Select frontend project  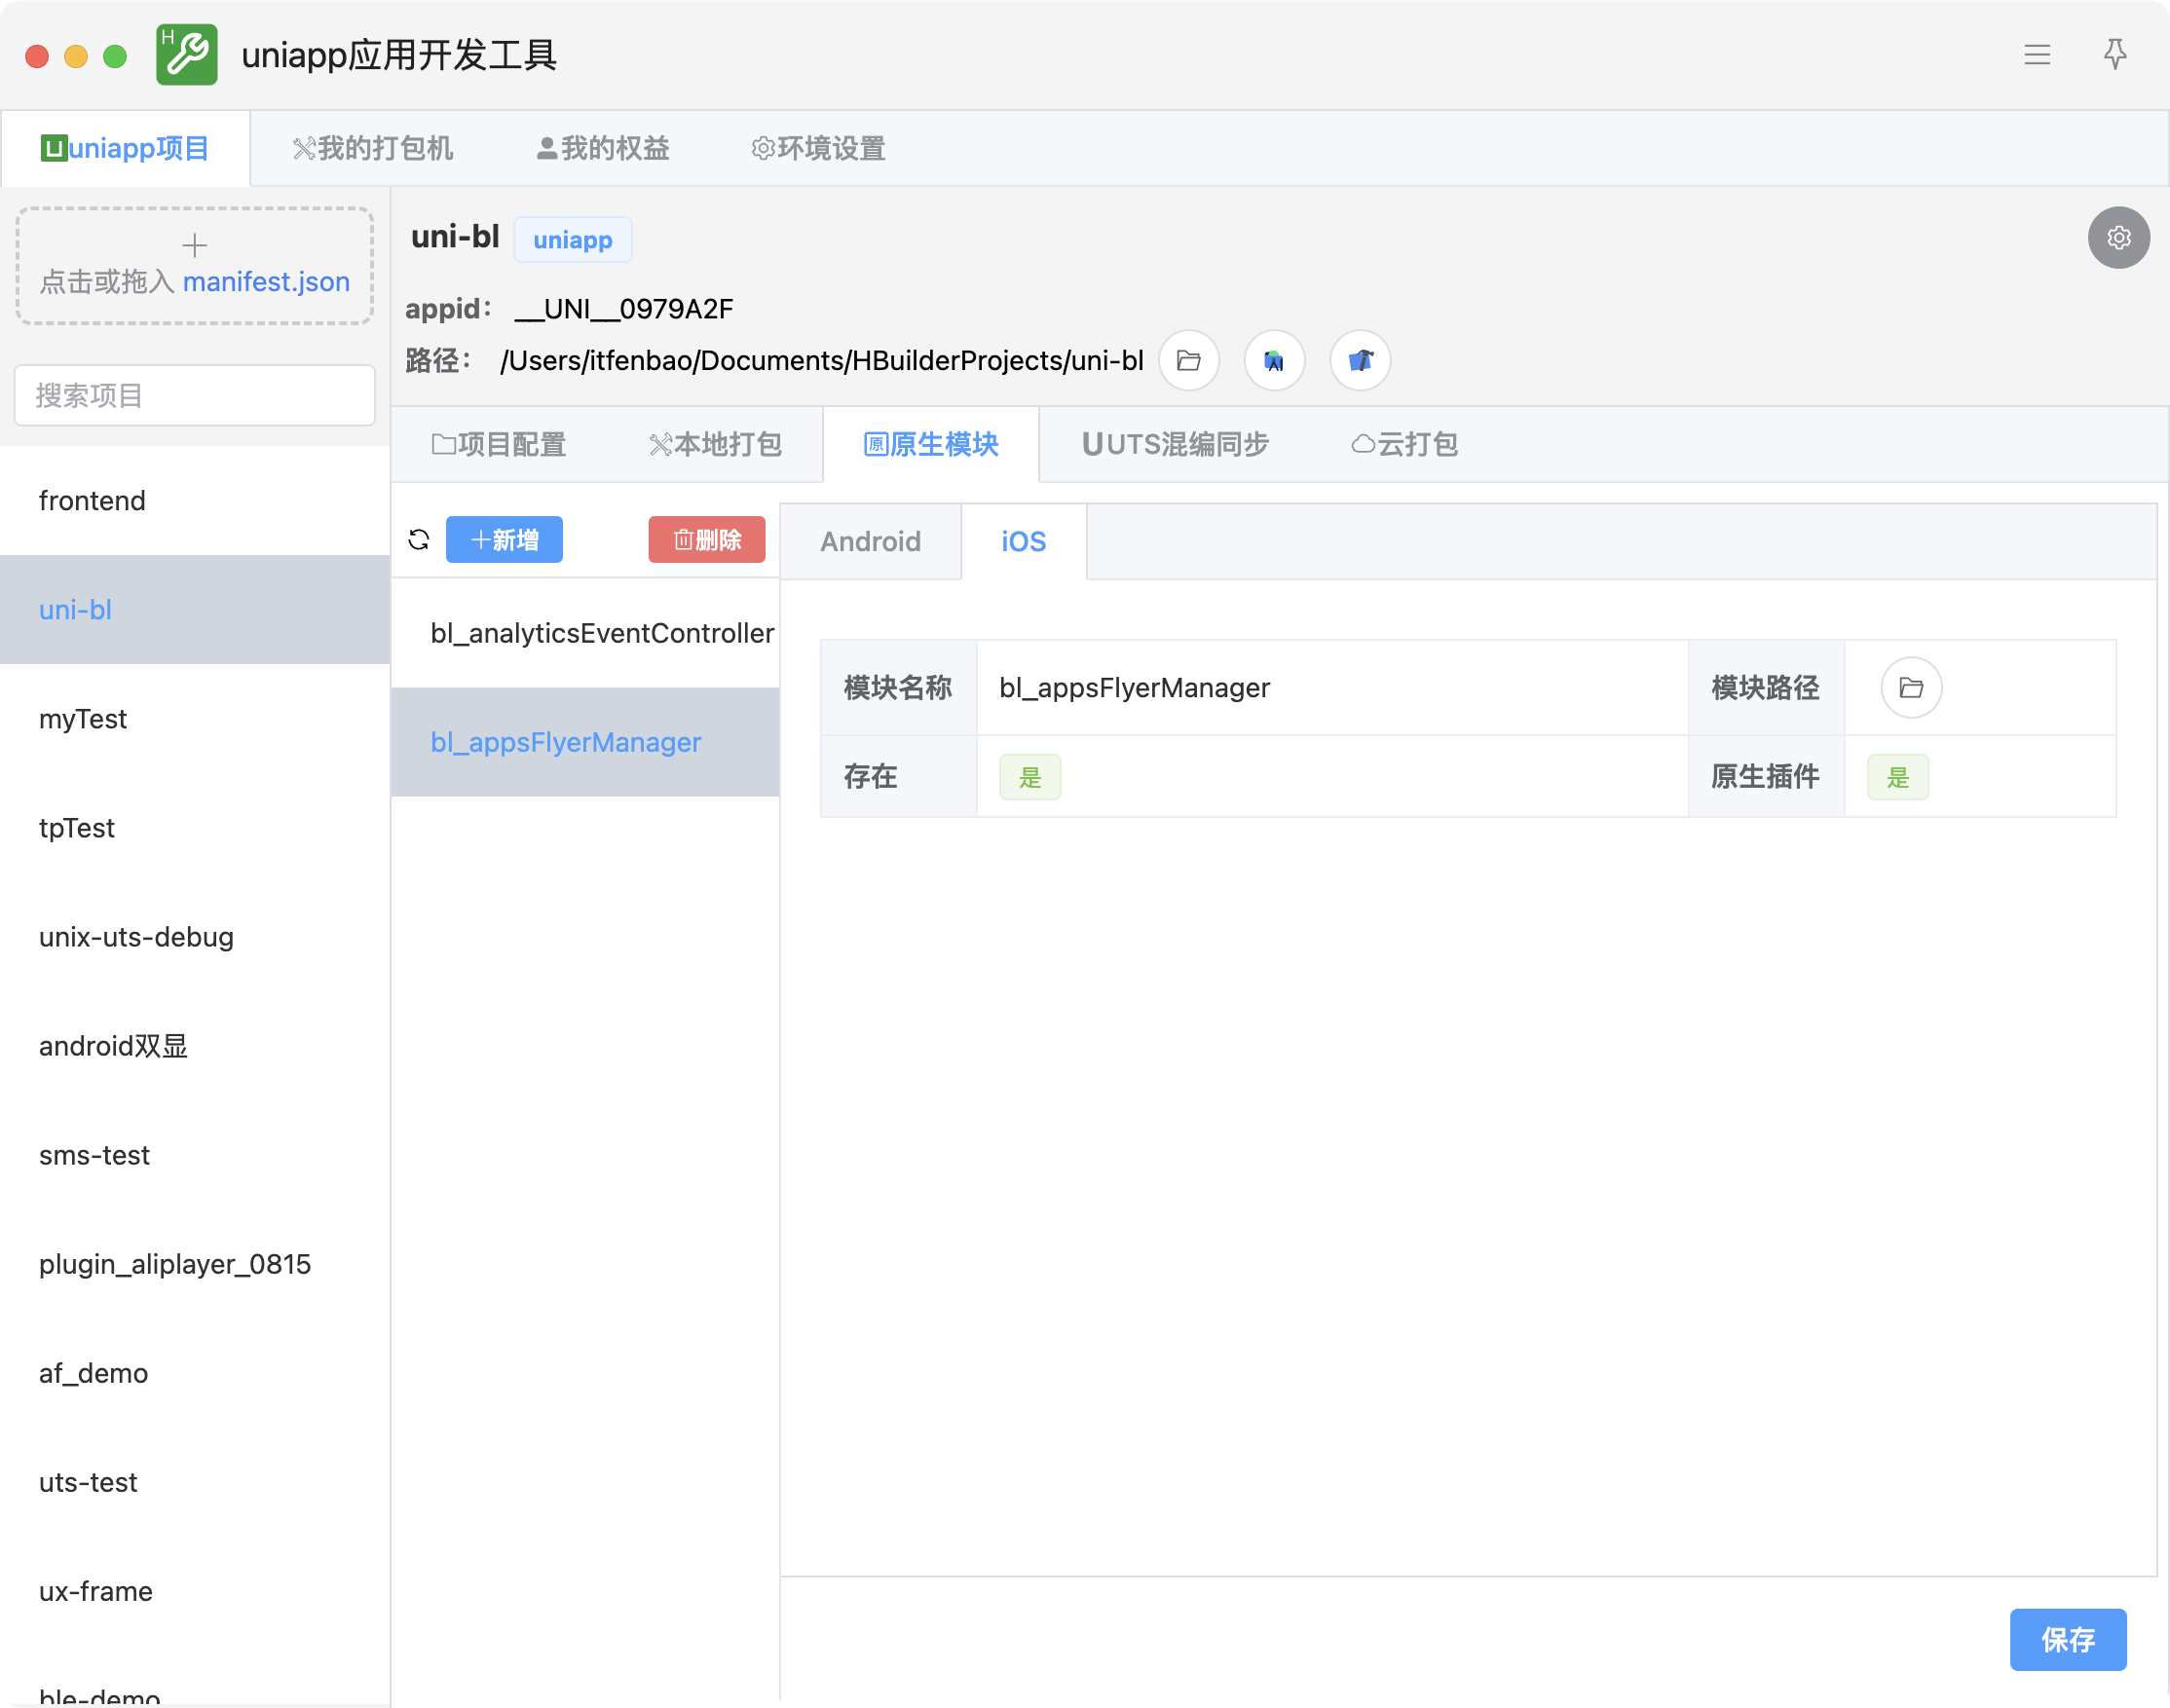click(x=195, y=501)
